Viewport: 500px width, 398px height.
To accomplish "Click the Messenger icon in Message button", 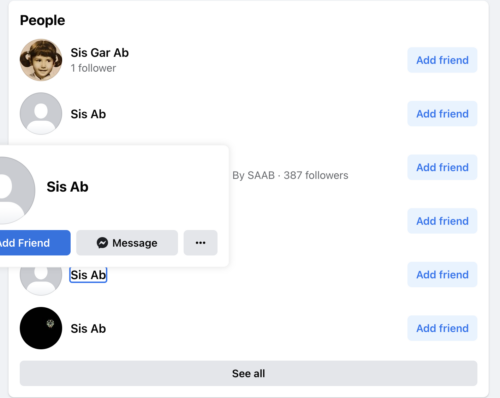I will coord(102,243).
